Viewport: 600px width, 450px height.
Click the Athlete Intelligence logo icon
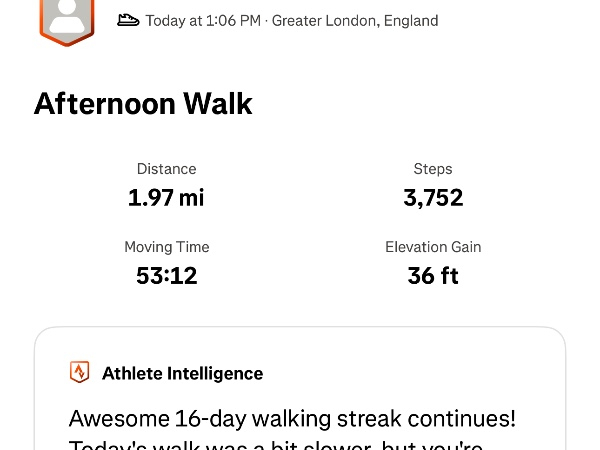[79, 373]
